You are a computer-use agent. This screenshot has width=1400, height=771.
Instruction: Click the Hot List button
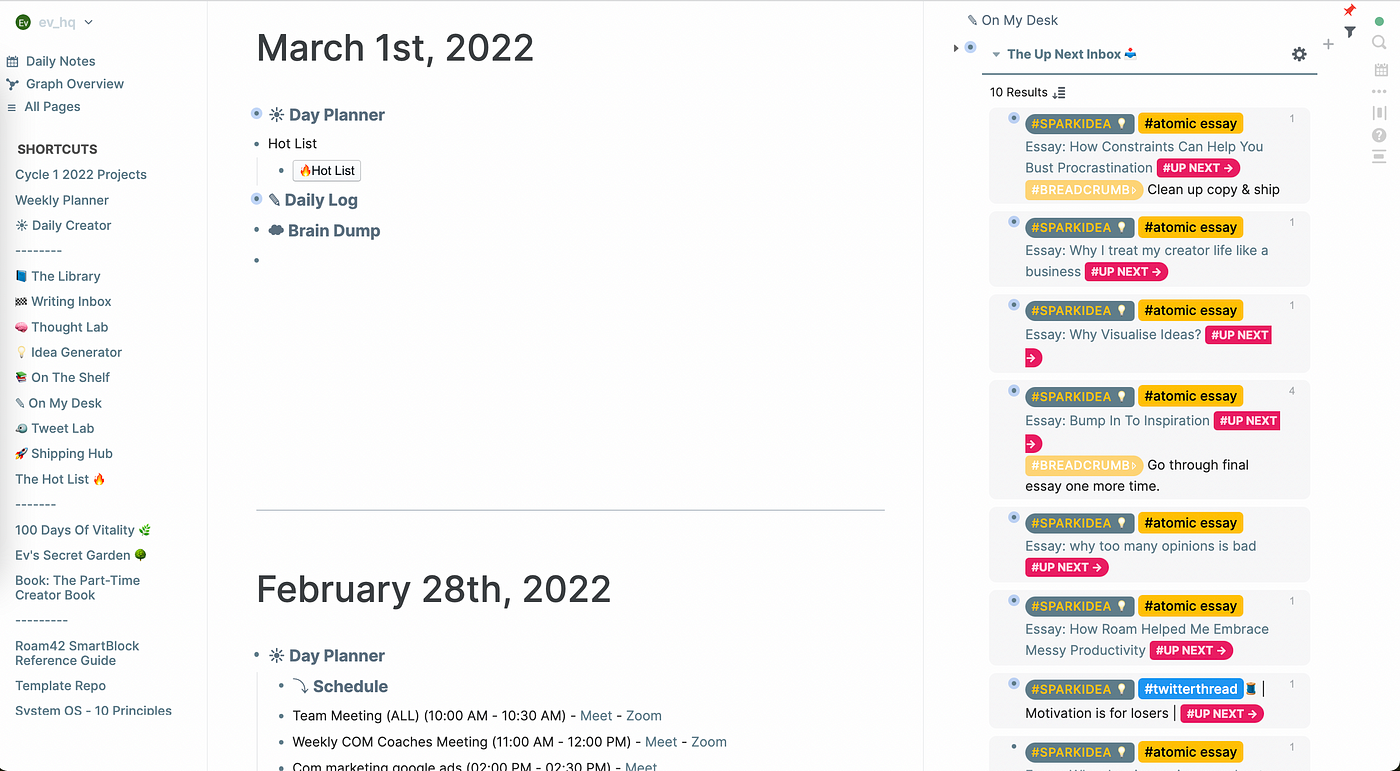[326, 171]
